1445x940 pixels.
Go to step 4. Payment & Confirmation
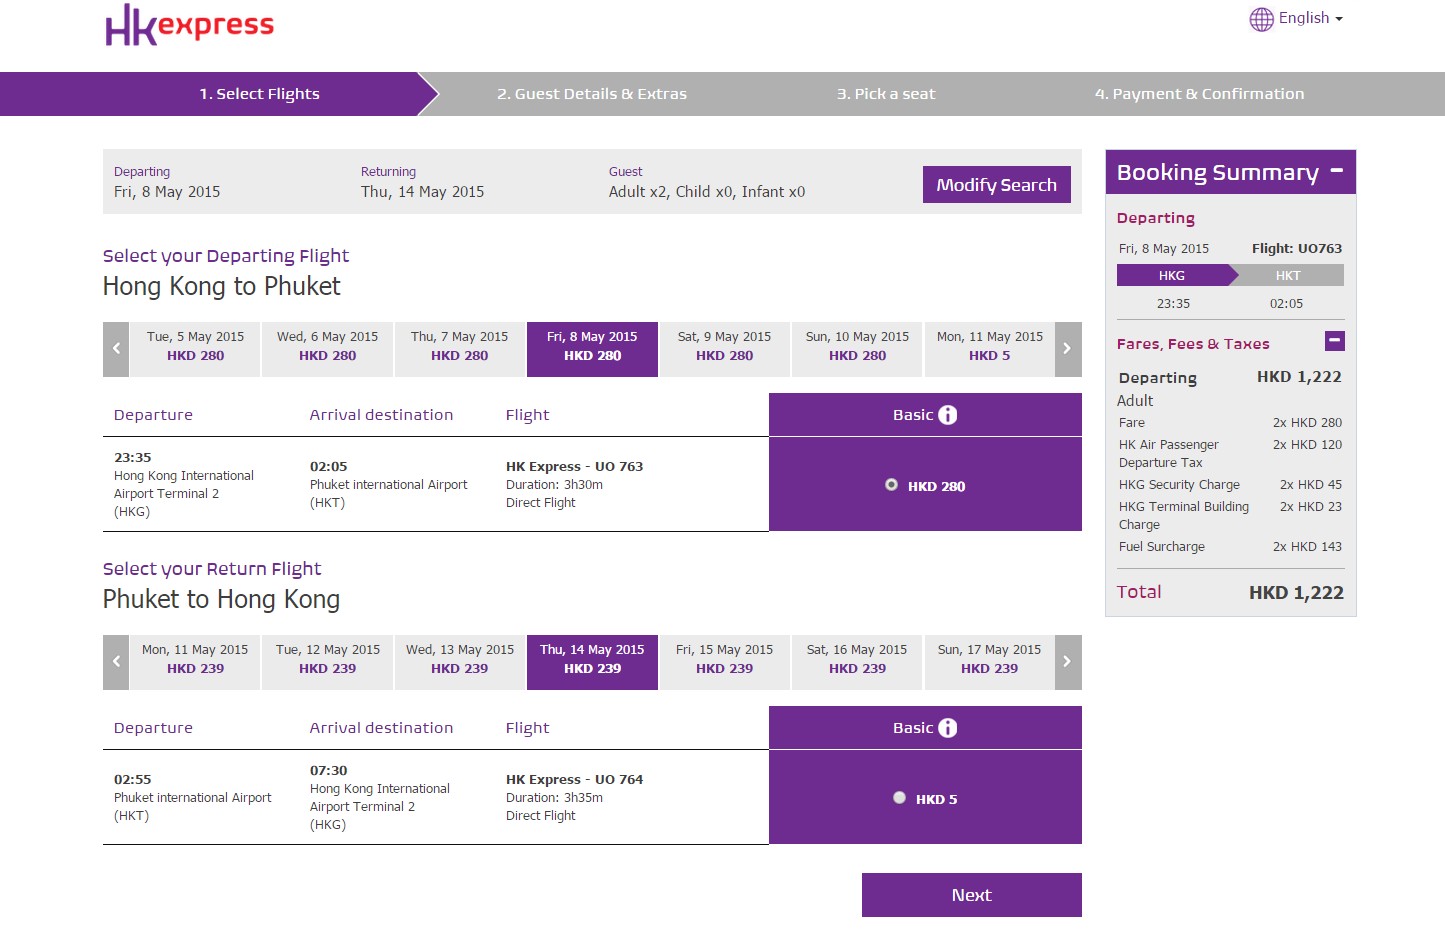pos(1199,94)
